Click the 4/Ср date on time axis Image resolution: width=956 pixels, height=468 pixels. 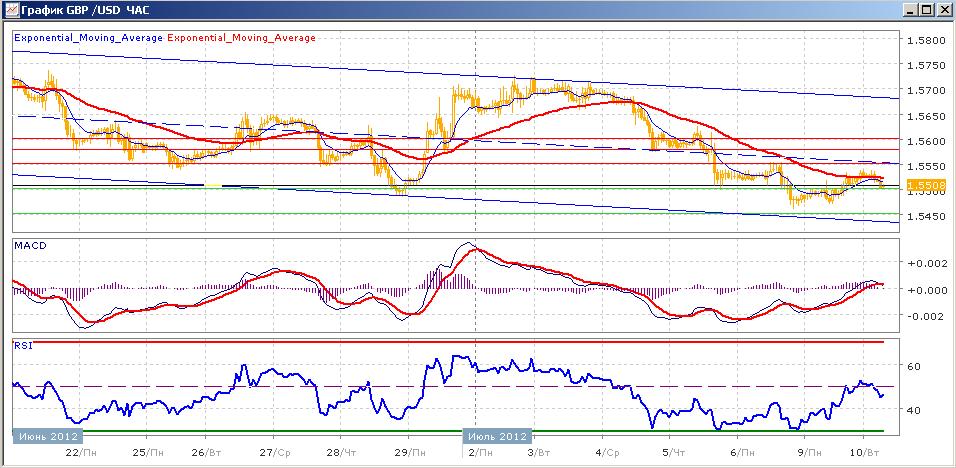click(x=606, y=452)
